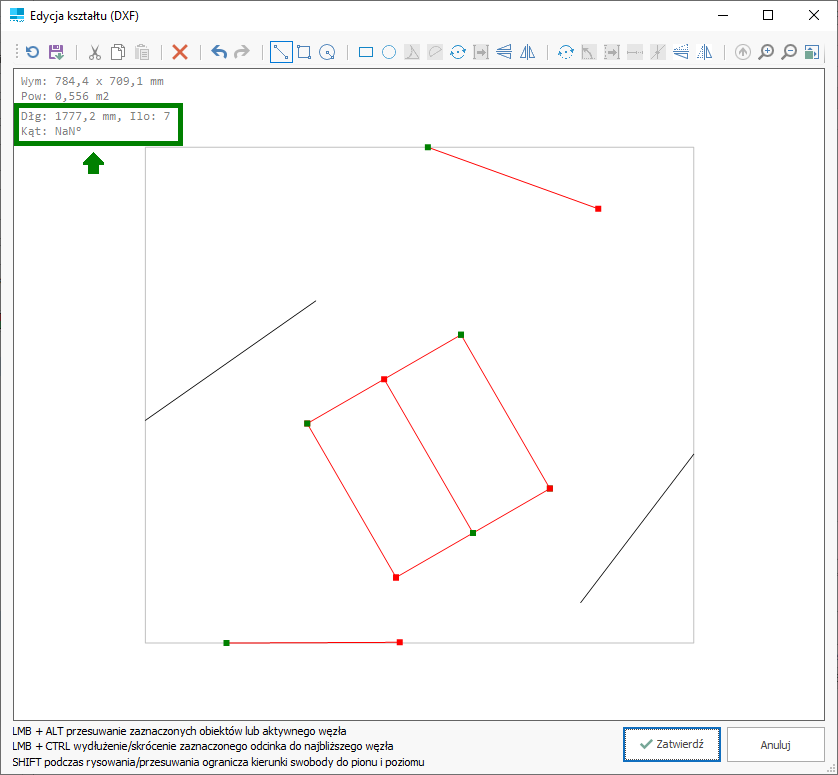Zoom in with the magnifier plus
The image size is (838, 775).
[766, 52]
